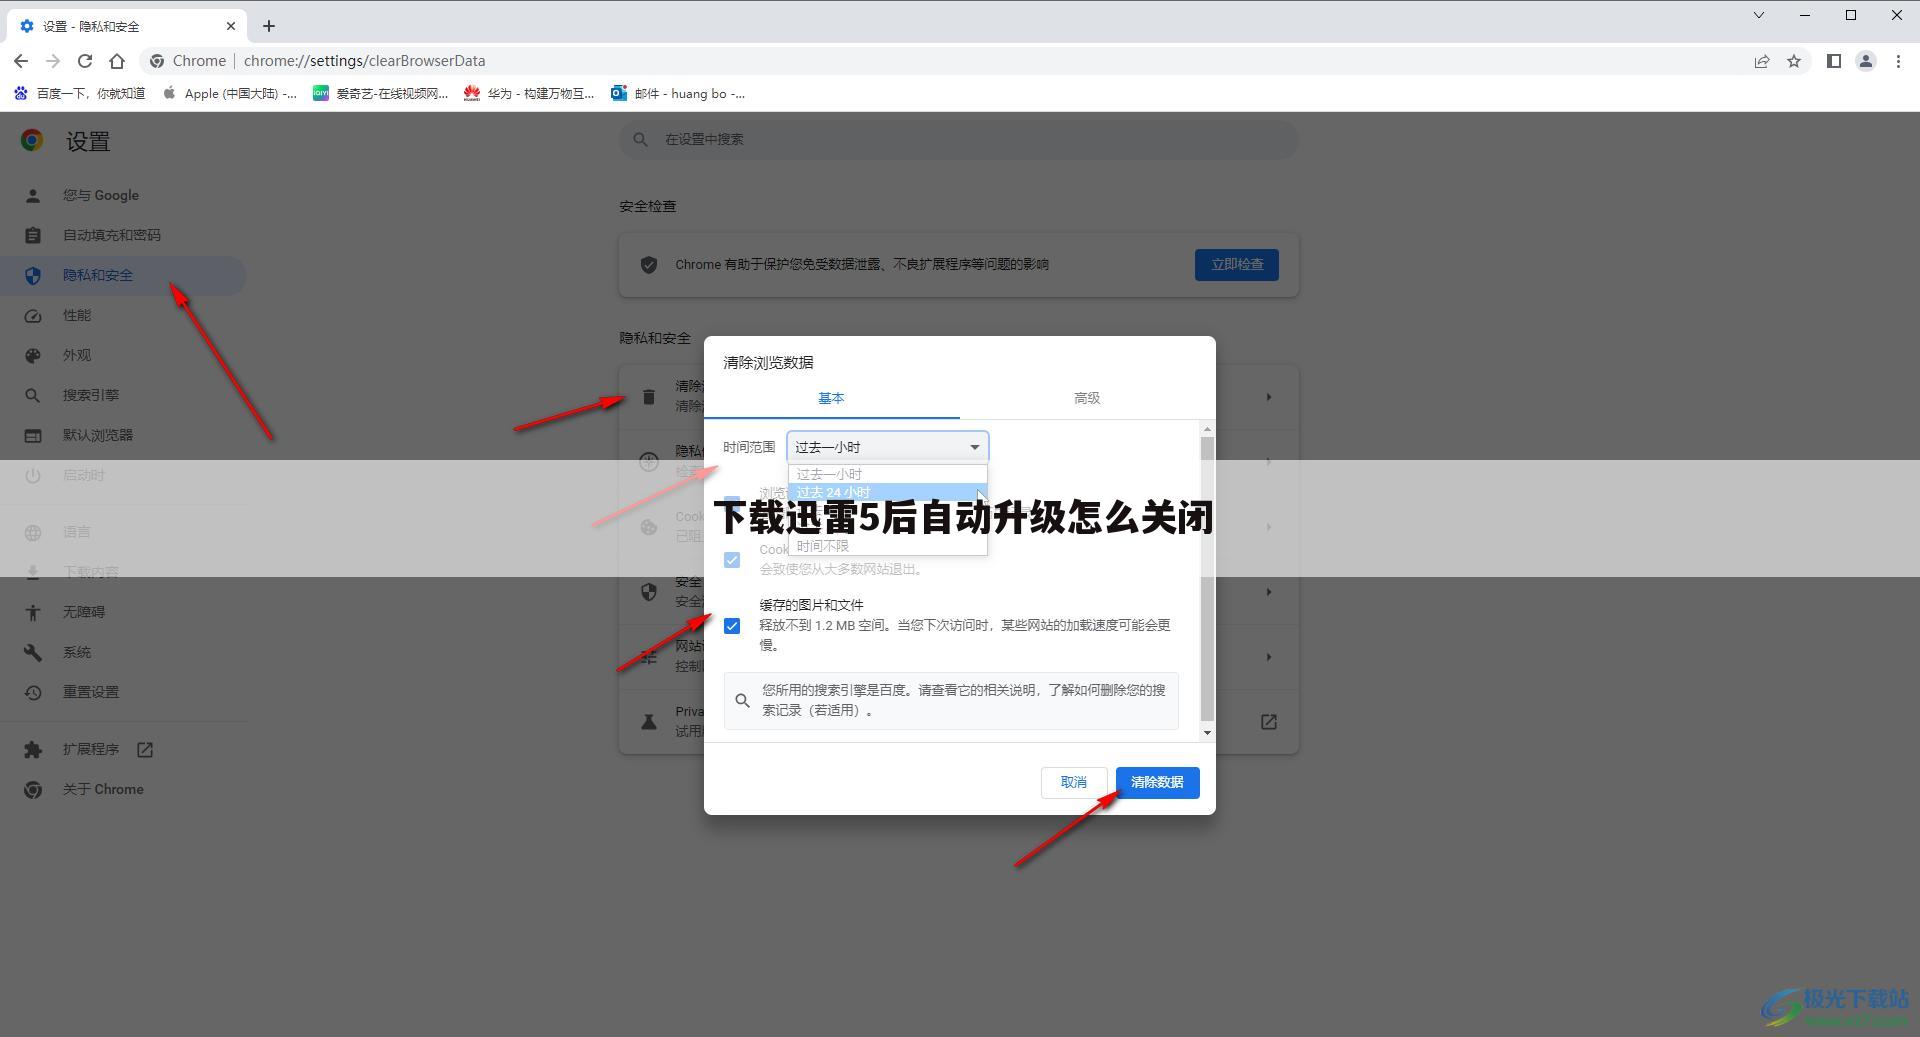Open the profile avatar menu

tap(1866, 61)
